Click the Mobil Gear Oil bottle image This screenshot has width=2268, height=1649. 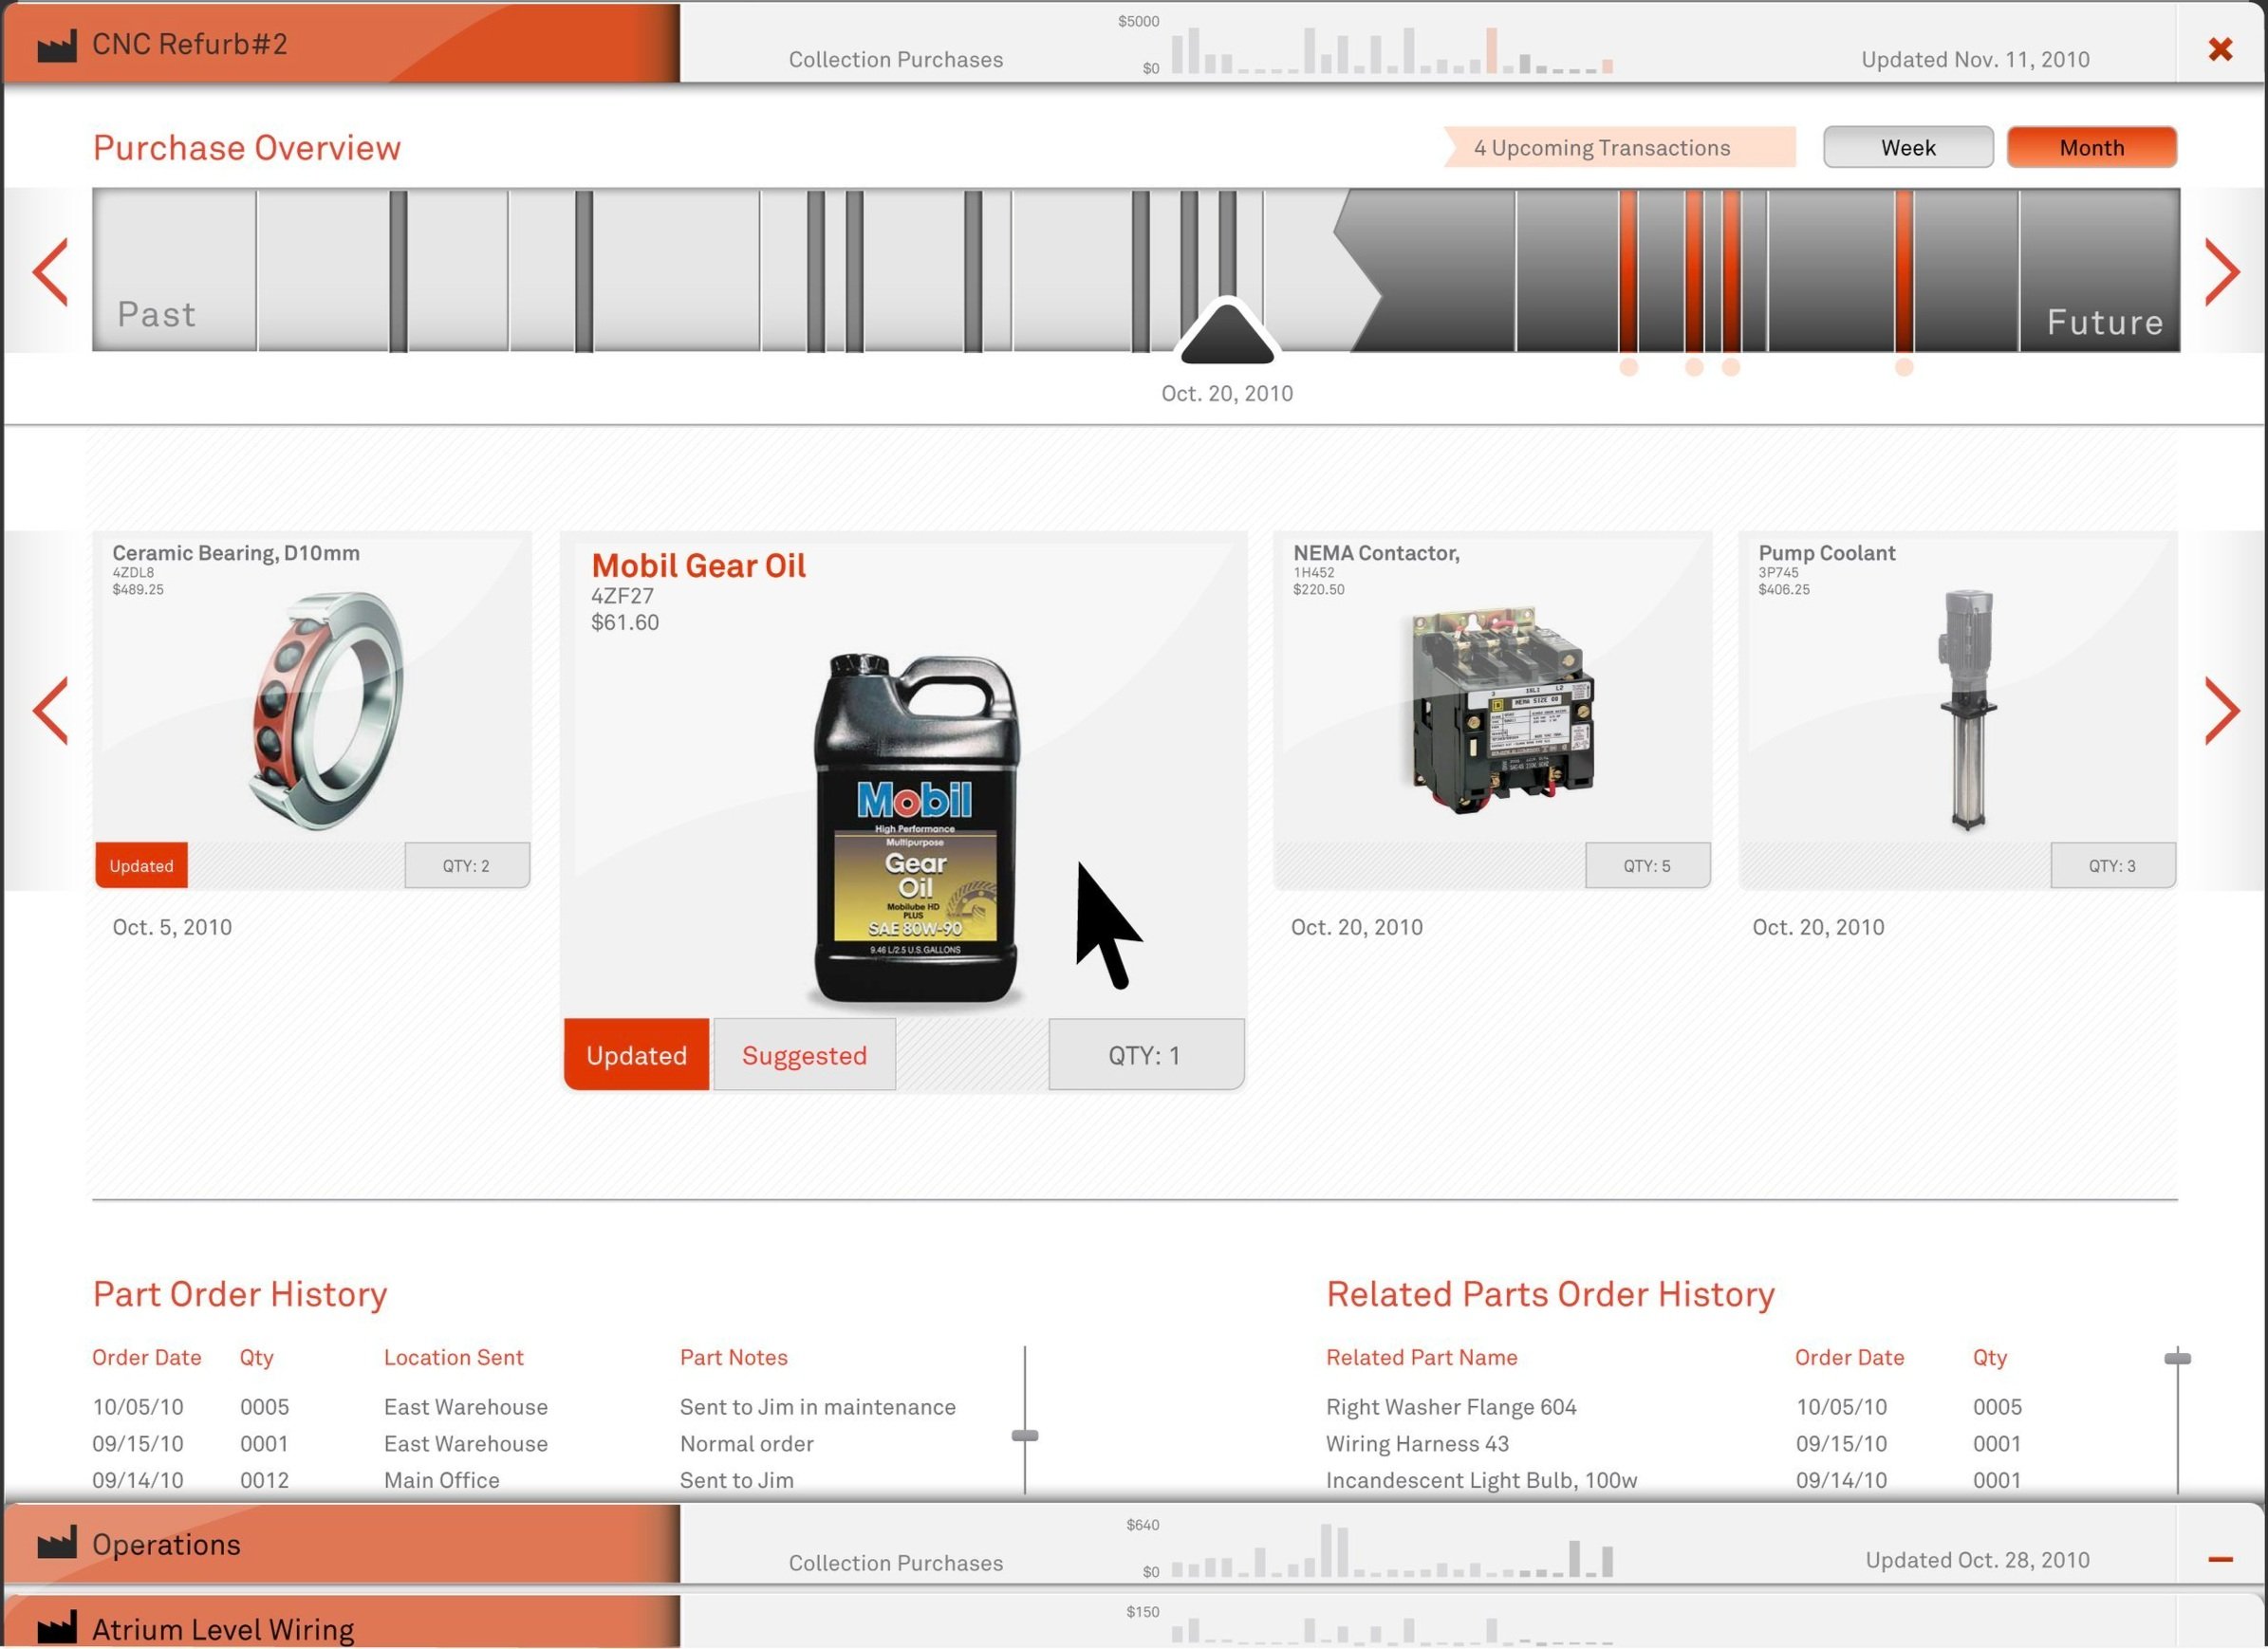(916, 829)
